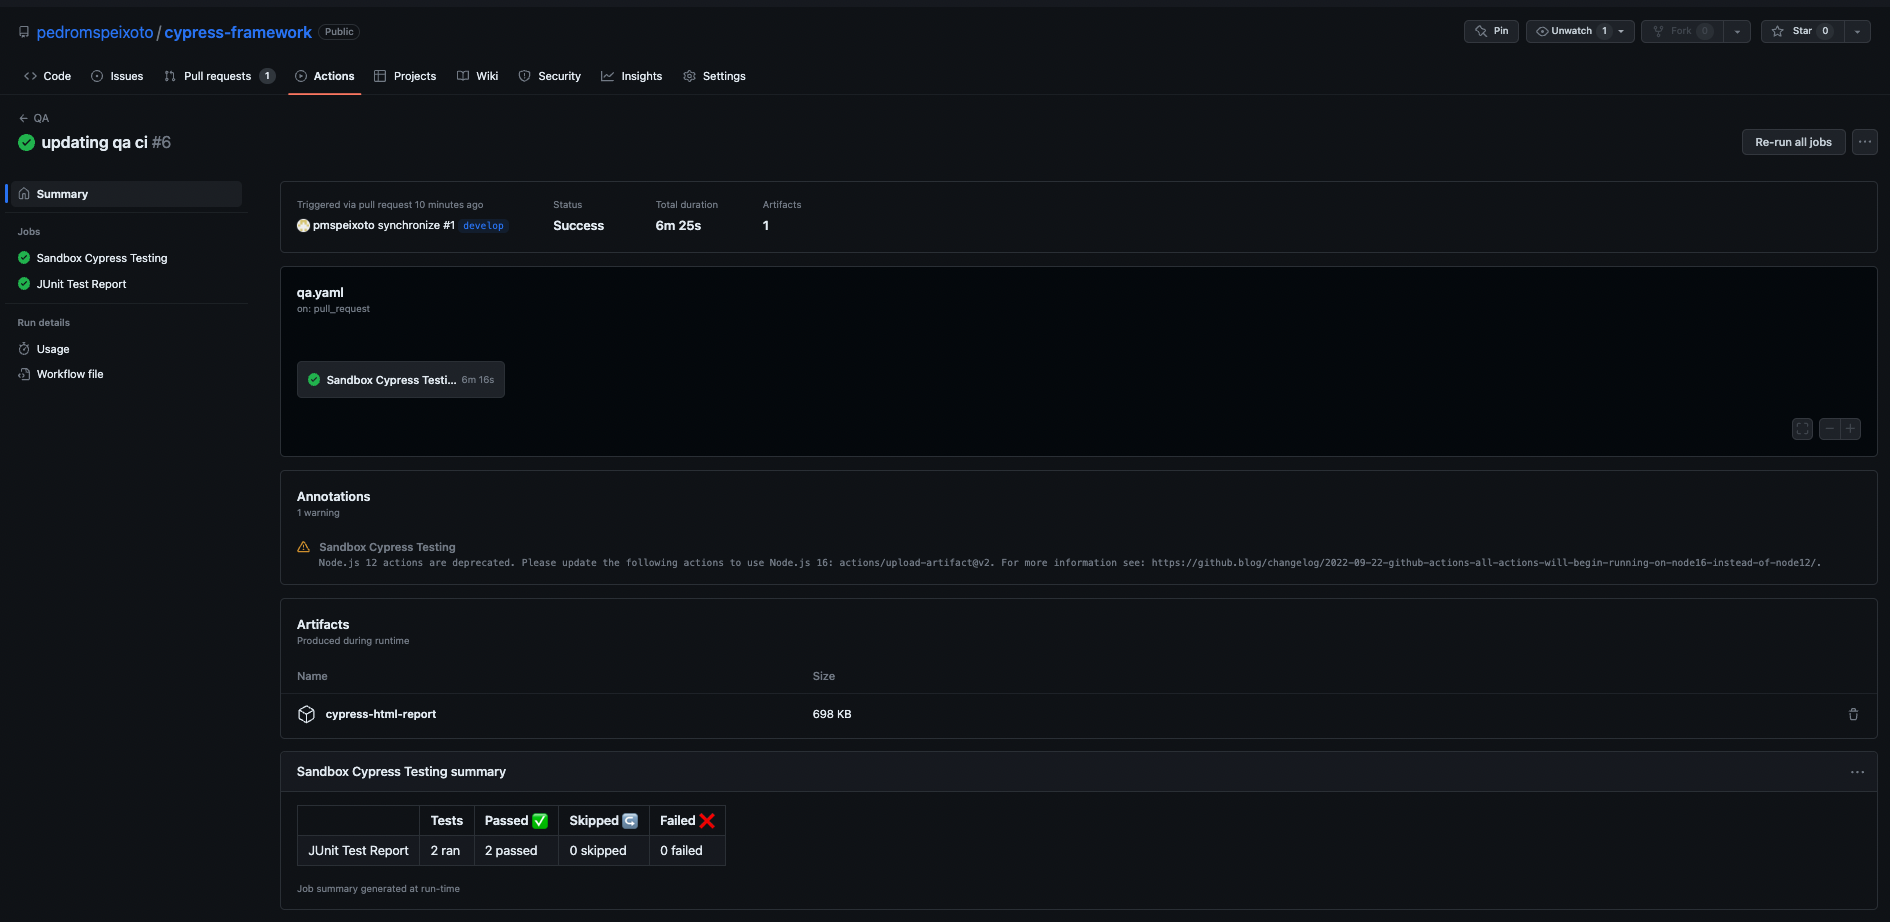Click the '6m 25s' total duration value

(x=678, y=226)
